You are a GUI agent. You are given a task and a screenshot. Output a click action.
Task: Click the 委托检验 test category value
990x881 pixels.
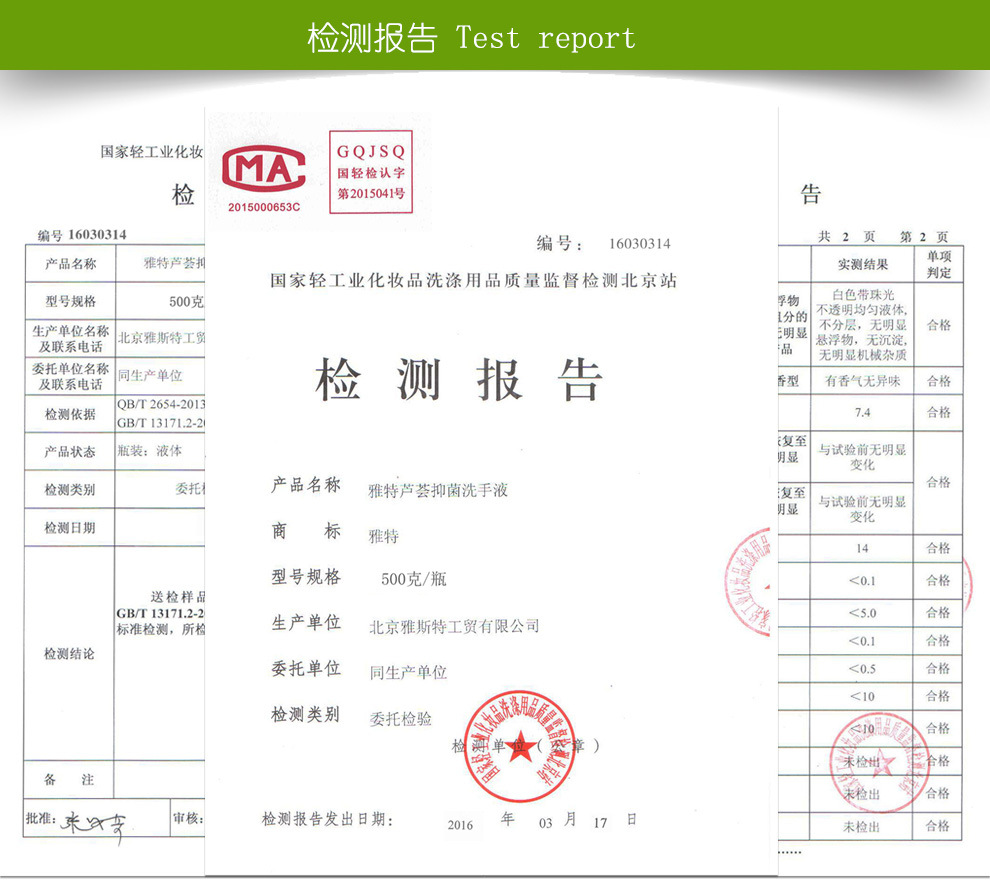401,718
